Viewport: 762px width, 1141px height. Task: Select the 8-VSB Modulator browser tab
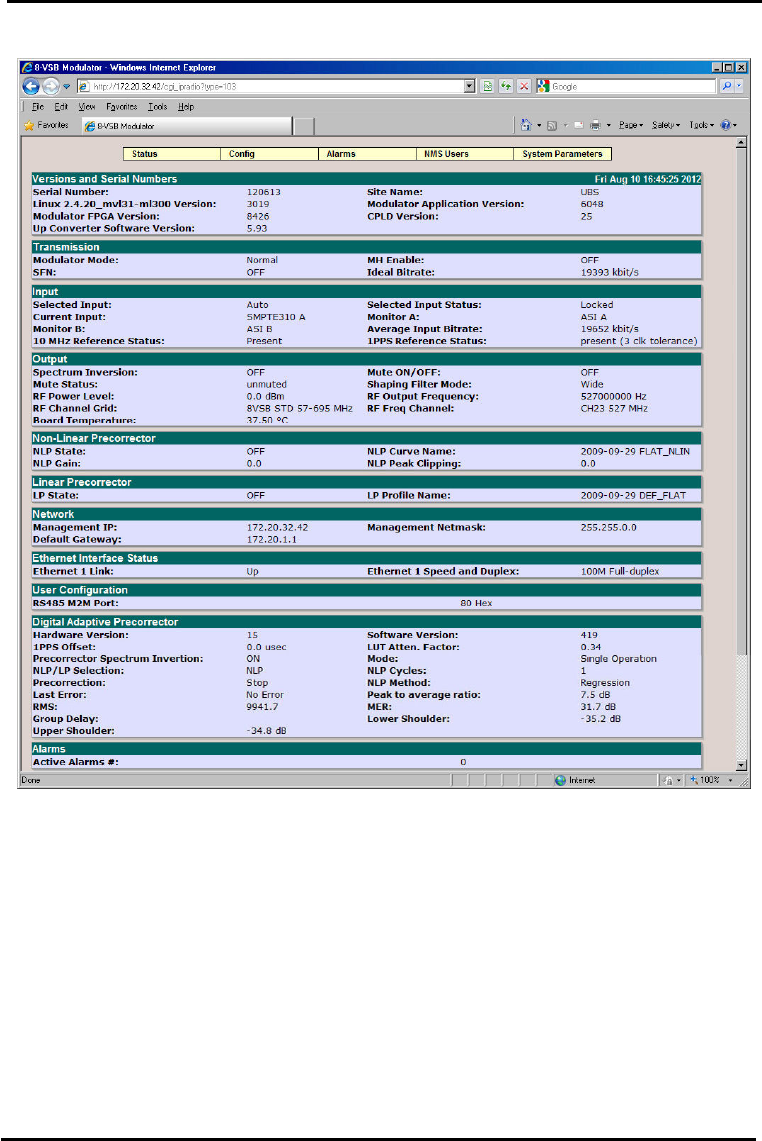tap(186, 126)
